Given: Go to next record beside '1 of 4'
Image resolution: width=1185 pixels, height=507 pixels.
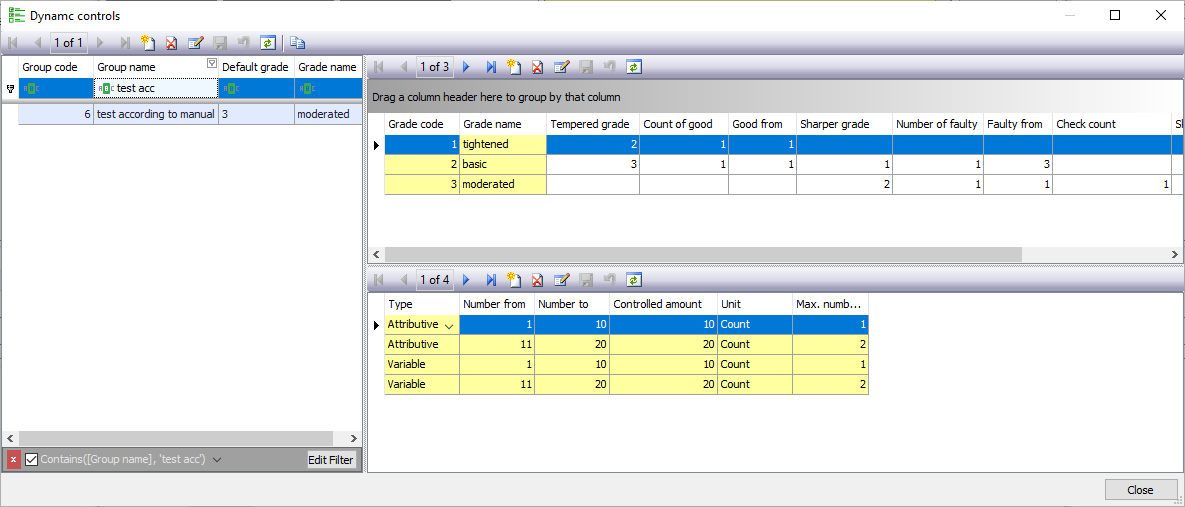Looking at the screenshot, I should (x=466, y=280).
